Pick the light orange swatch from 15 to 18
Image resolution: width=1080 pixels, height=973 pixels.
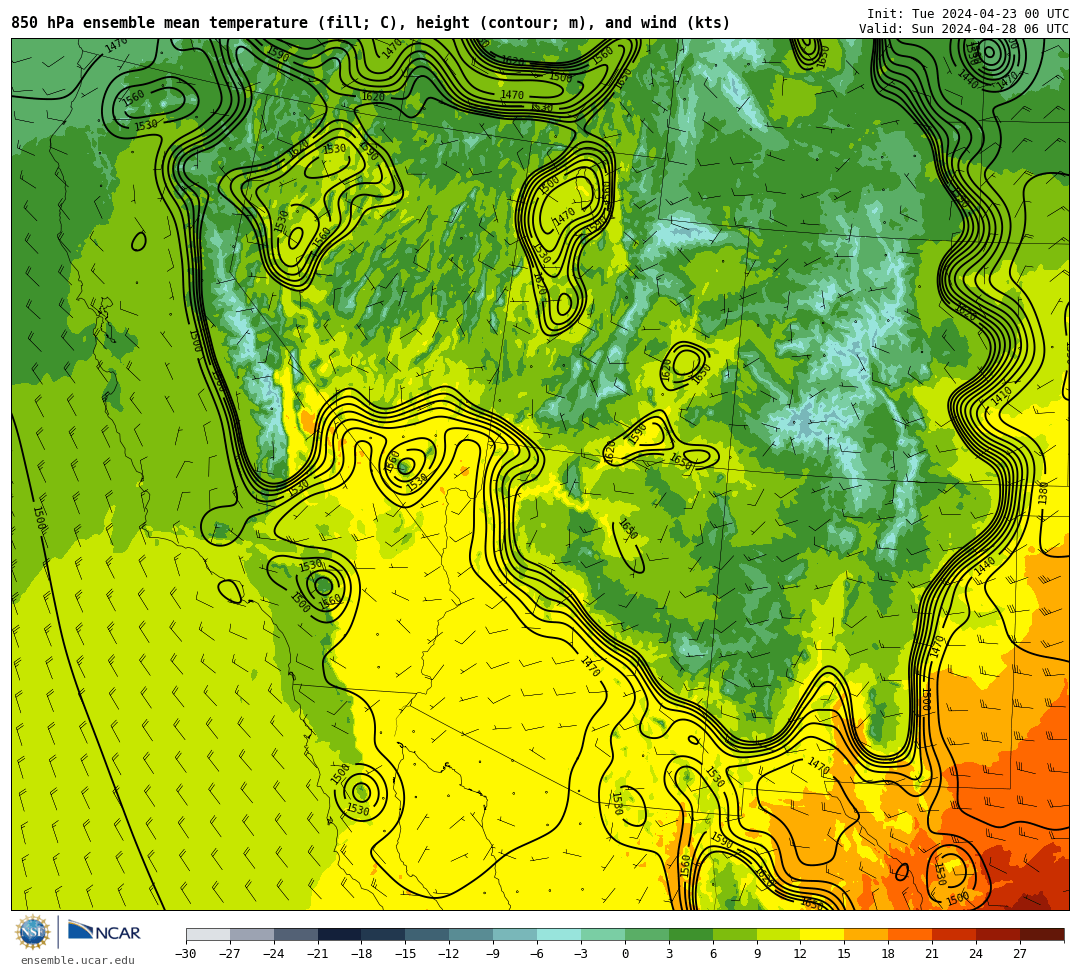[x=866, y=934]
